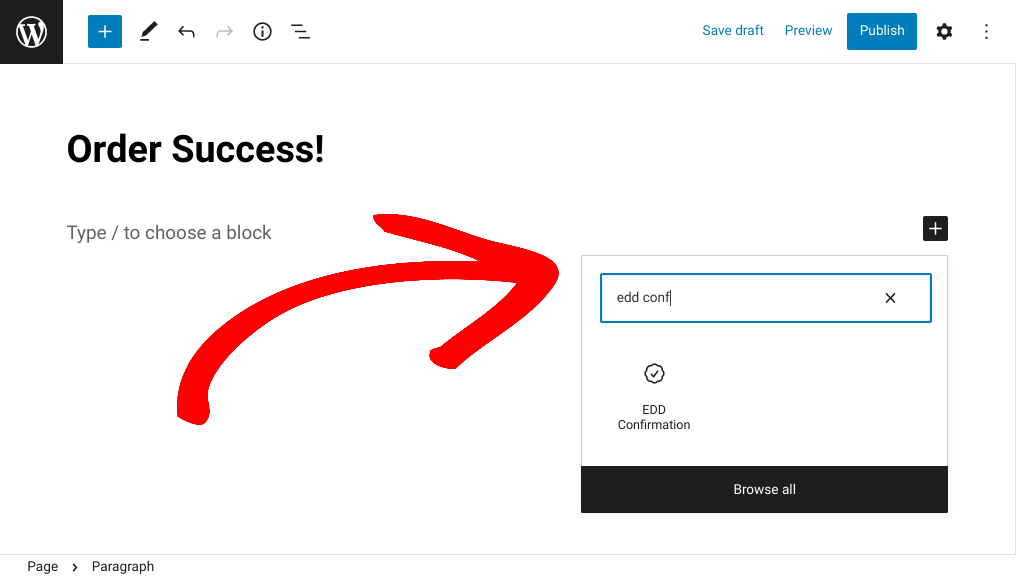Image resolution: width=1017 pixels, height=580 pixels.
Task: Select the Tools pencil icon
Action: [x=147, y=31]
